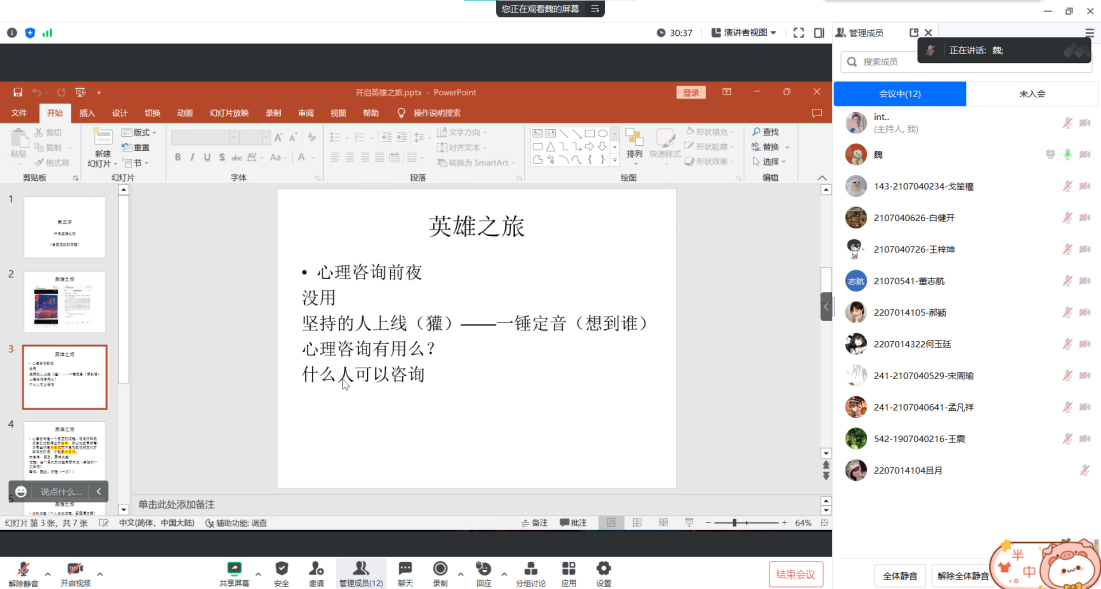Image resolution: width=1101 pixels, height=589 pixels.
Task: Open the 分组讨论 breakout rooms icon
Action: click(530, 570)
